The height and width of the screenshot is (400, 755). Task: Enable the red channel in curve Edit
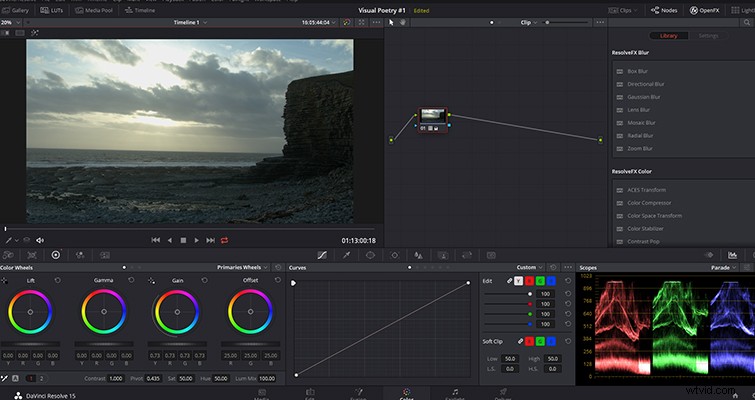click(x=529, y=281)
